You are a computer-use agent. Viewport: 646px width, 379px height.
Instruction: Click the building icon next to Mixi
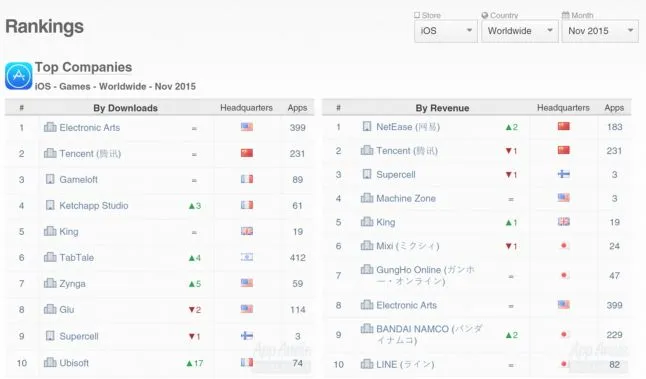tap(367, 246)
